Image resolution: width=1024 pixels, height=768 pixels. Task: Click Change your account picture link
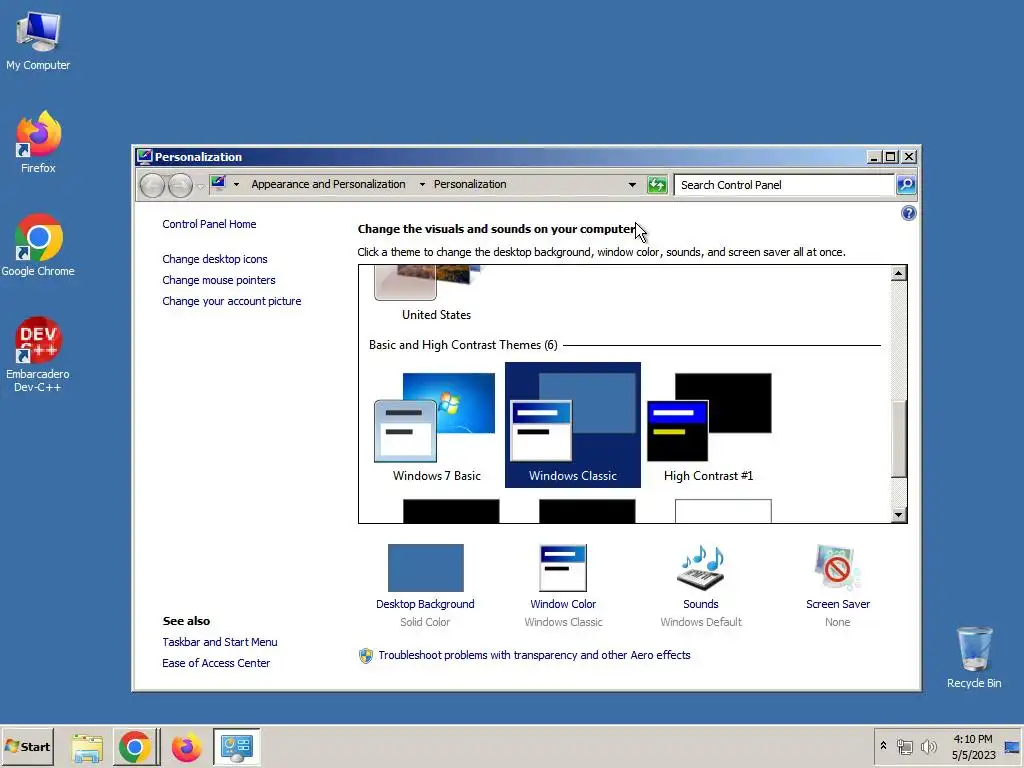tap(232, 301)
